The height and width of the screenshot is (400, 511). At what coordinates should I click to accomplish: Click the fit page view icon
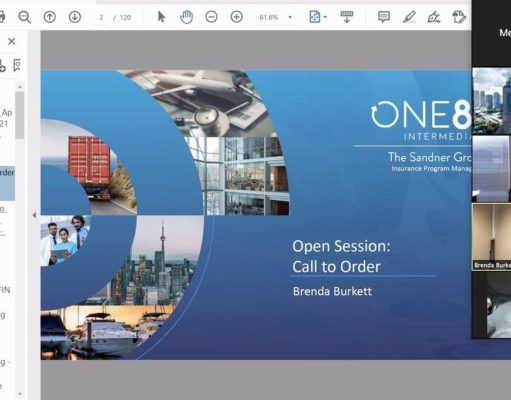[315, 17]
